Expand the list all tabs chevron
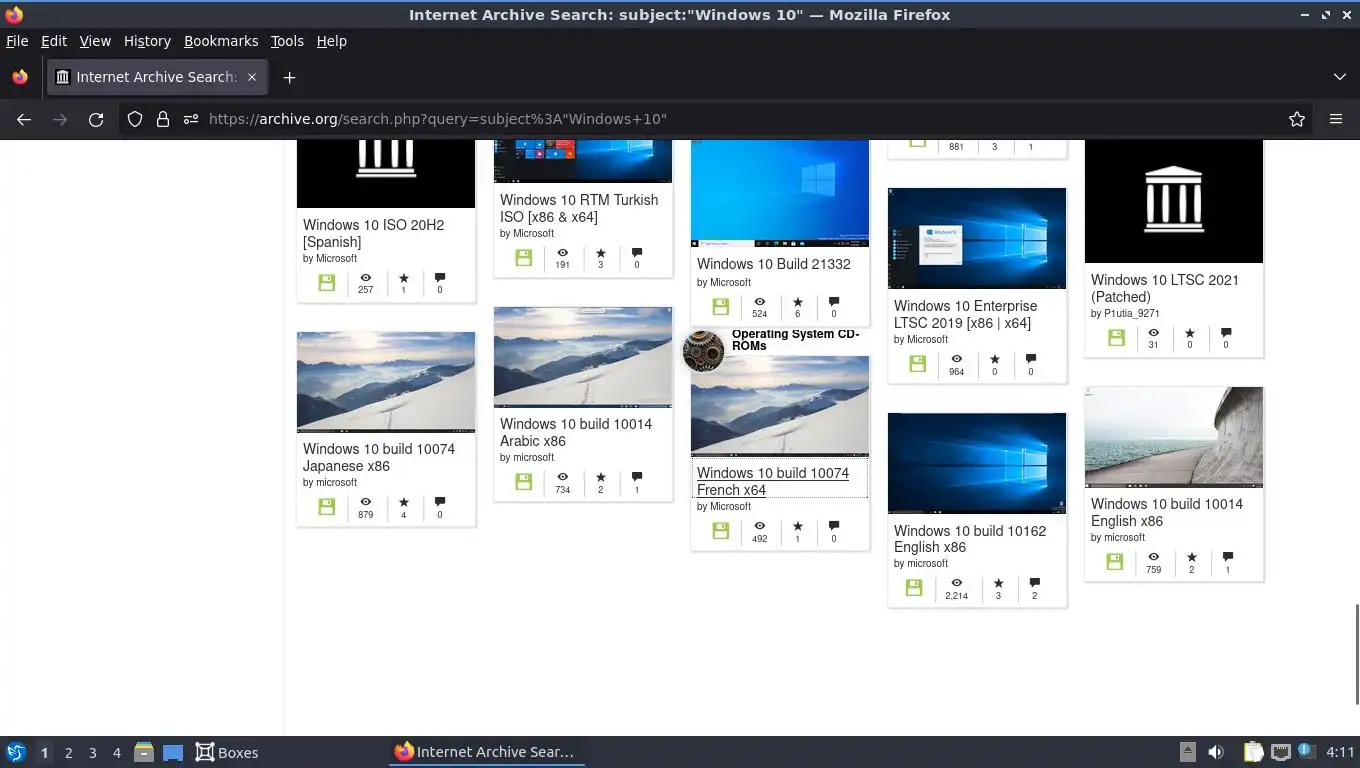1360x768 pixels. [x=1340, y=77]
